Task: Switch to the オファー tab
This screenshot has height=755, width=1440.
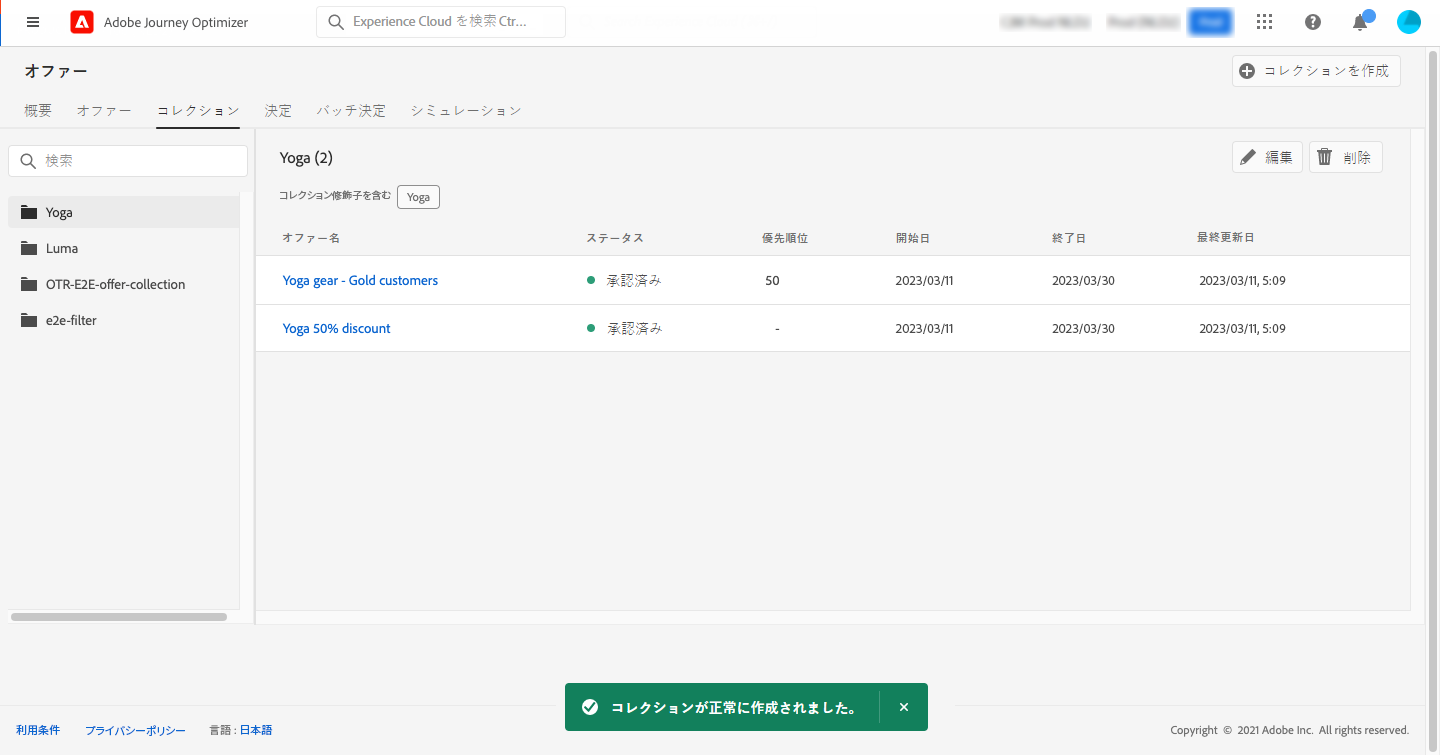Action: pyautogui.click(x=104, y=111)
